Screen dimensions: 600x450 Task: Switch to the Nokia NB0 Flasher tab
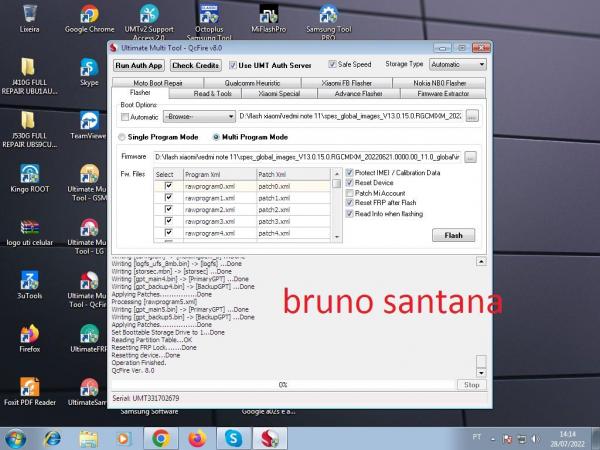pyautogui.click(x=439, y=83)
